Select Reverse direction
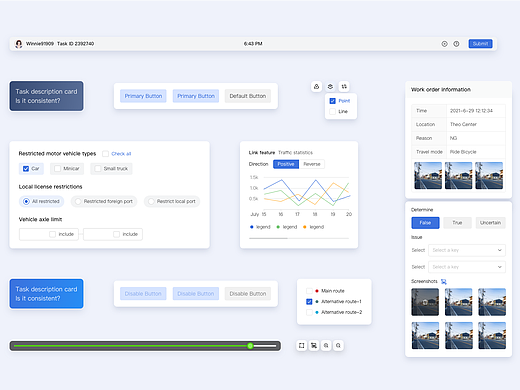Screen dimensions: 520x390 tap(312, 164)
